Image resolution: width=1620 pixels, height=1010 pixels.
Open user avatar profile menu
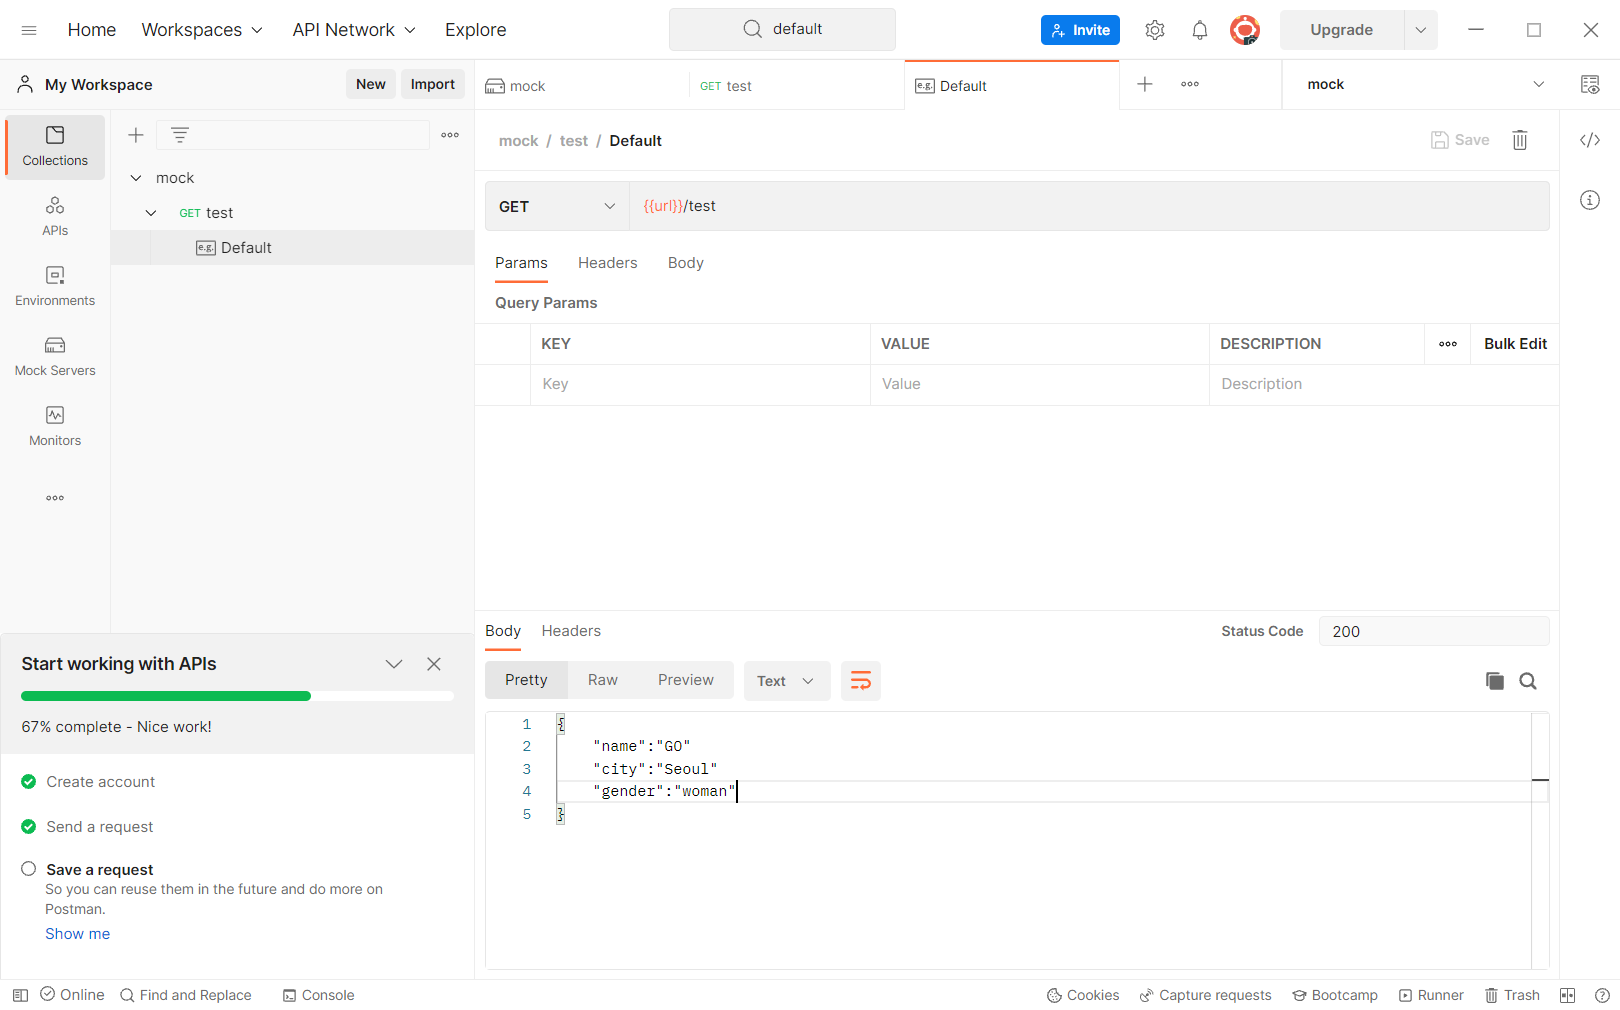coord(1245,30)
